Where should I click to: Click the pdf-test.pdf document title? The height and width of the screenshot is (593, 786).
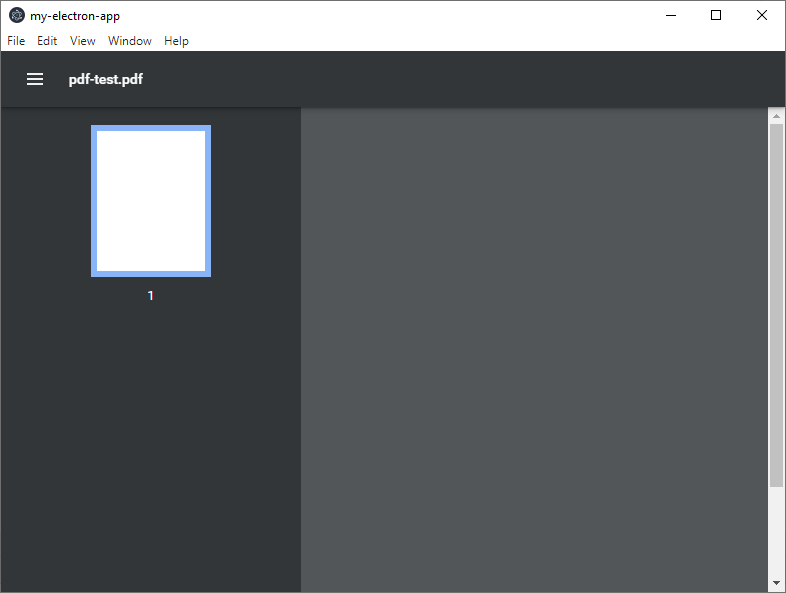106,79
